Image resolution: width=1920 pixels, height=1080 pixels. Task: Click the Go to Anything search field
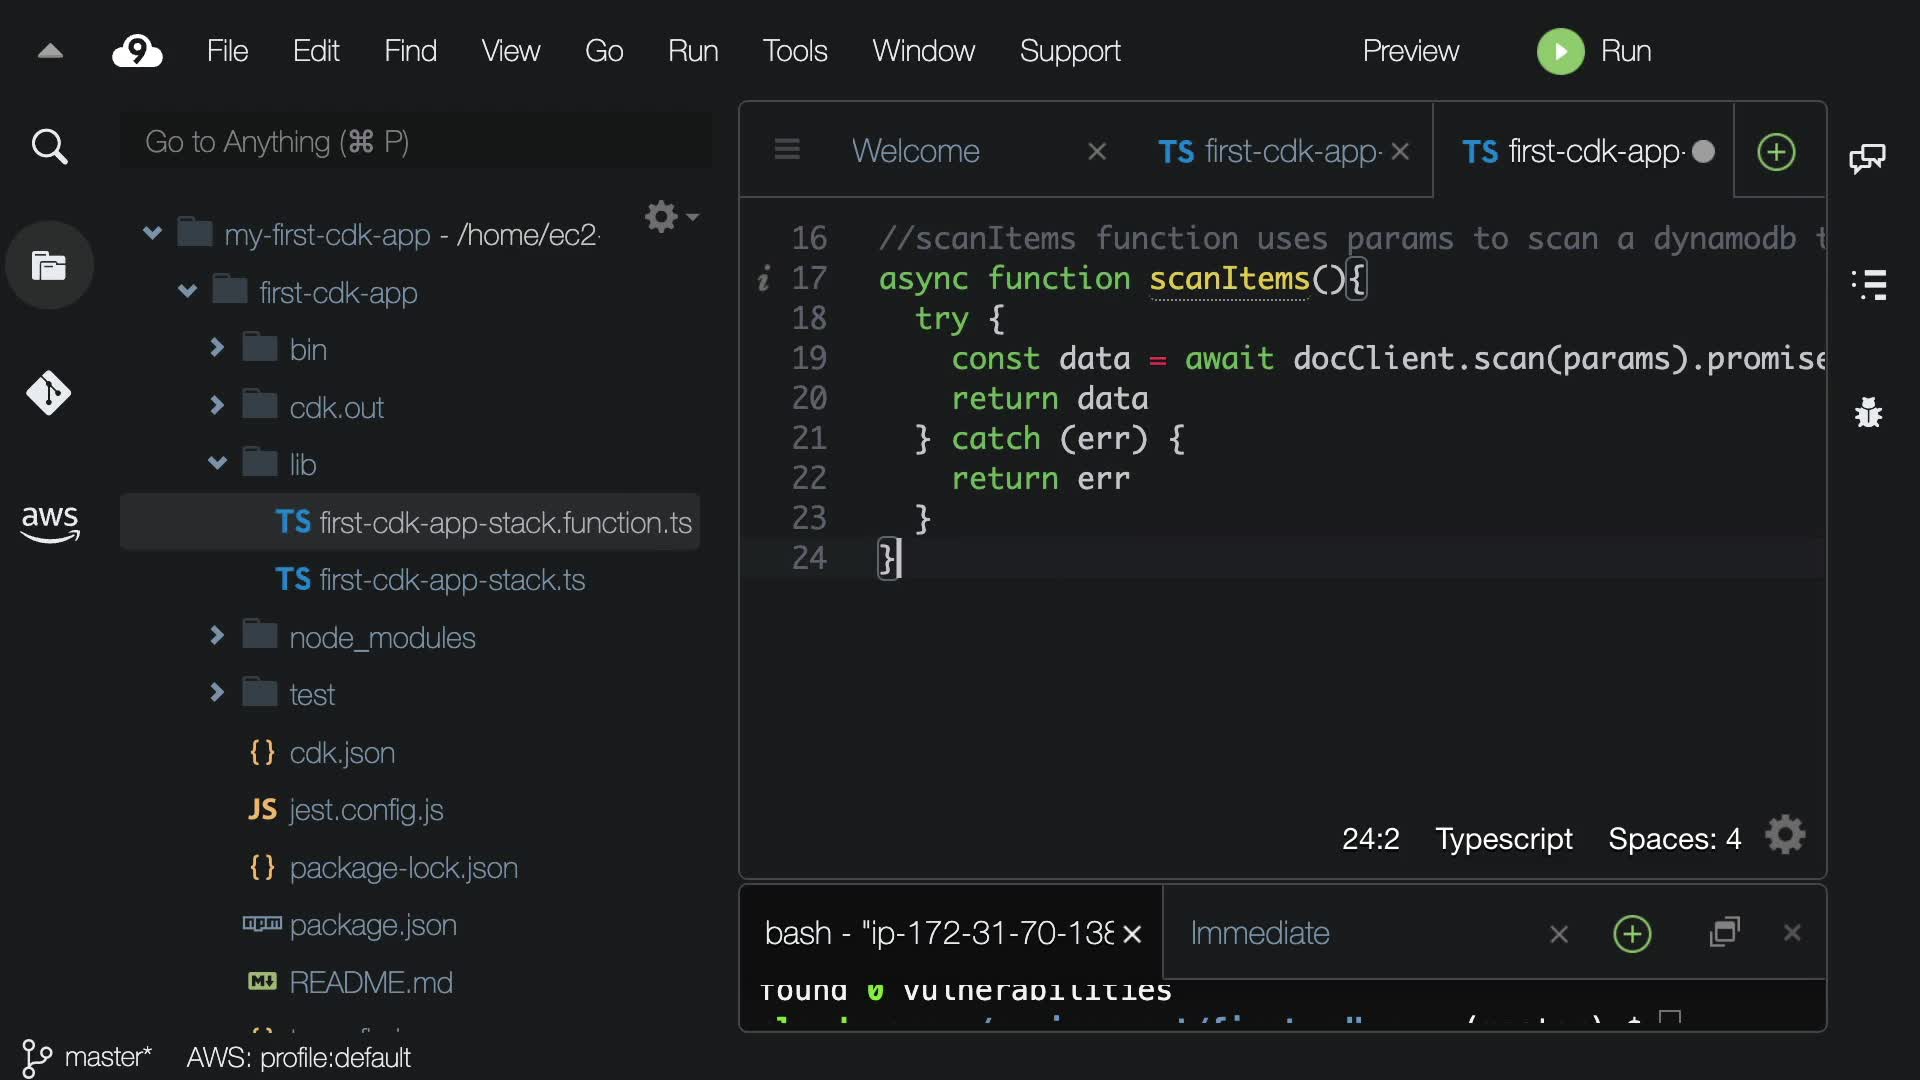[x=415, y=142]
